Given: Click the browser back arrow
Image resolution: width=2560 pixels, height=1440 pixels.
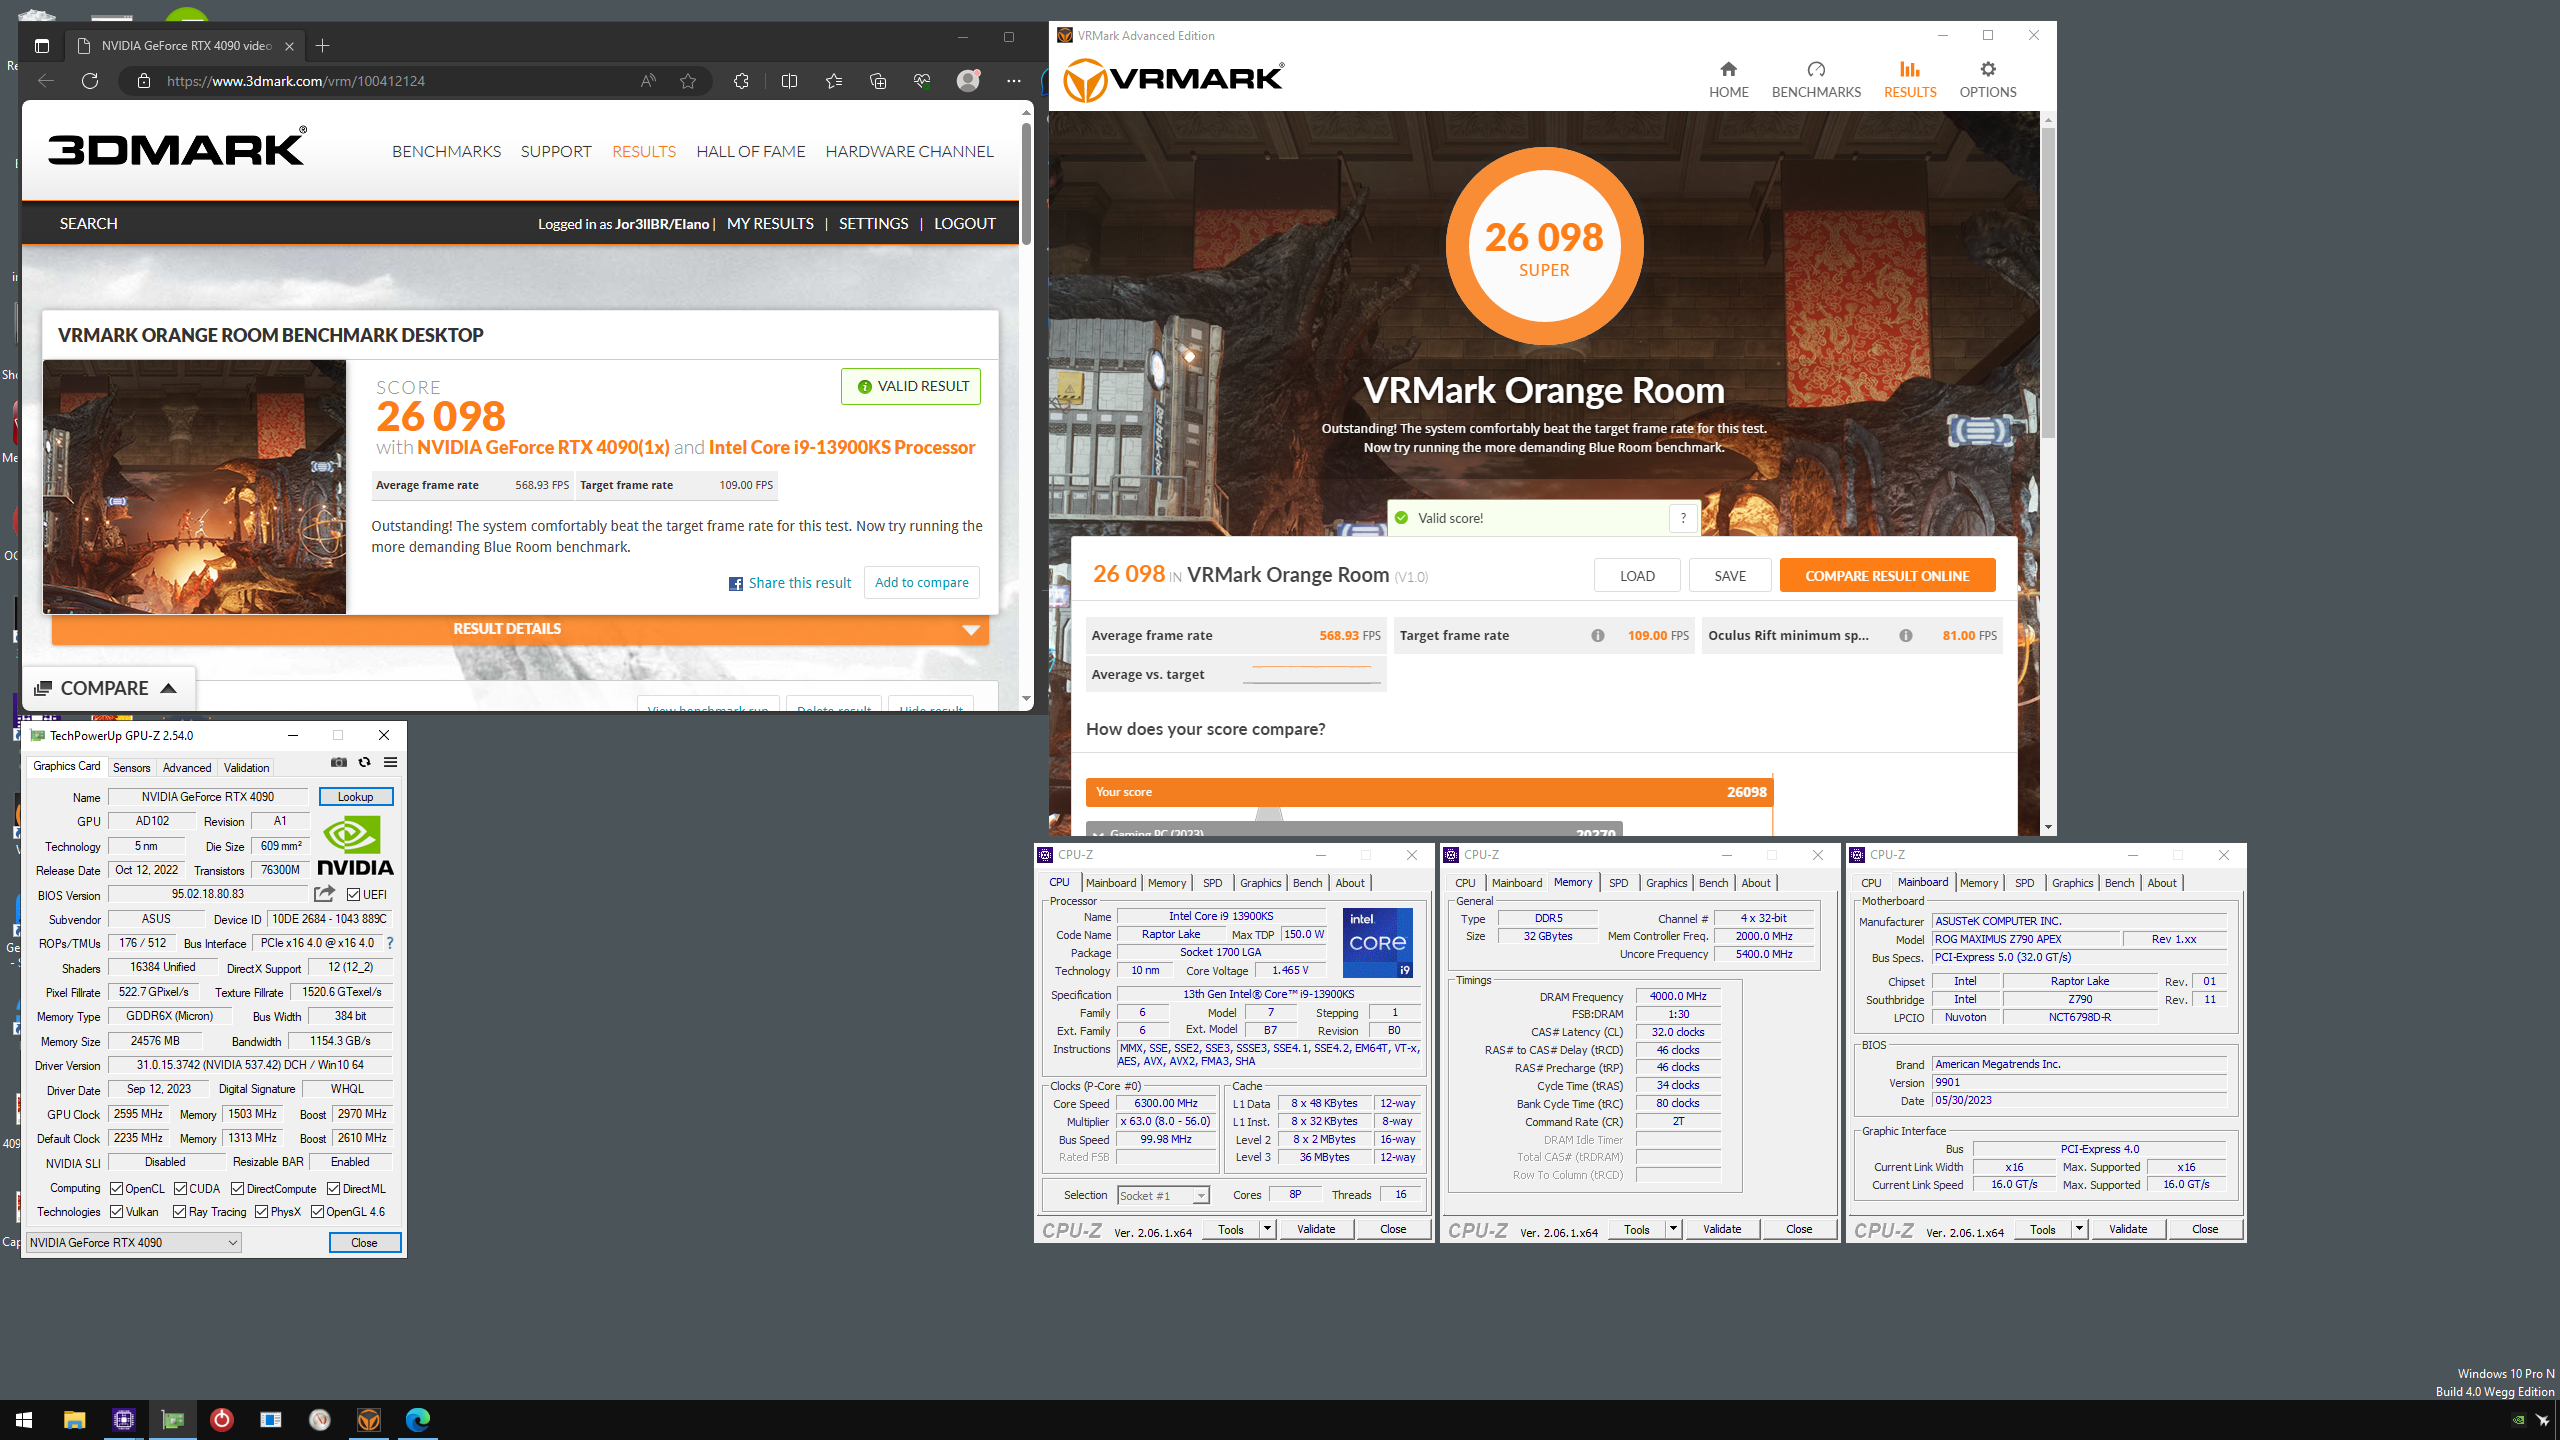Looking at the screenshot, I should coord(46,81).
